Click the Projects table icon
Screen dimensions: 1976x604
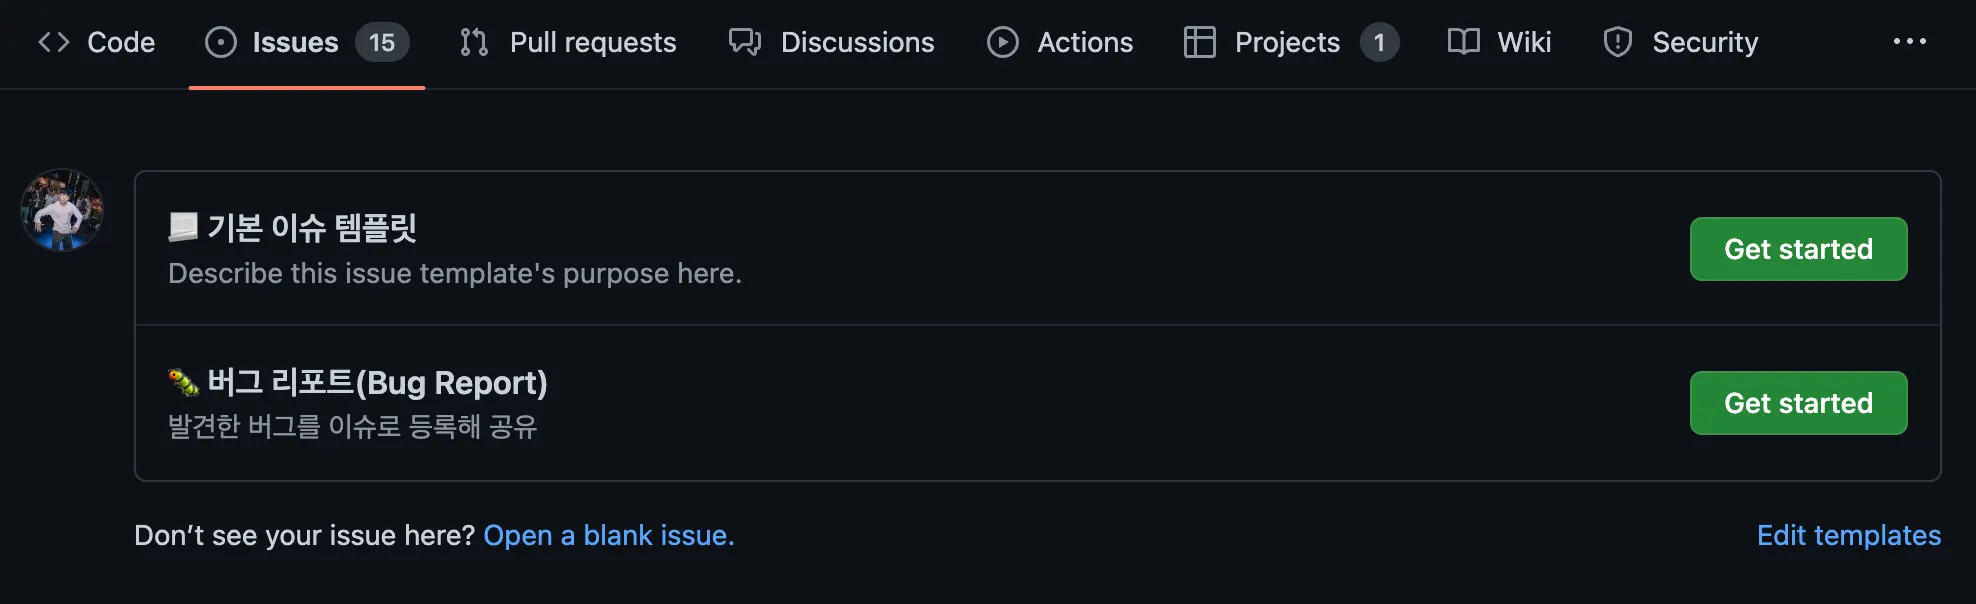(1199, 42)
